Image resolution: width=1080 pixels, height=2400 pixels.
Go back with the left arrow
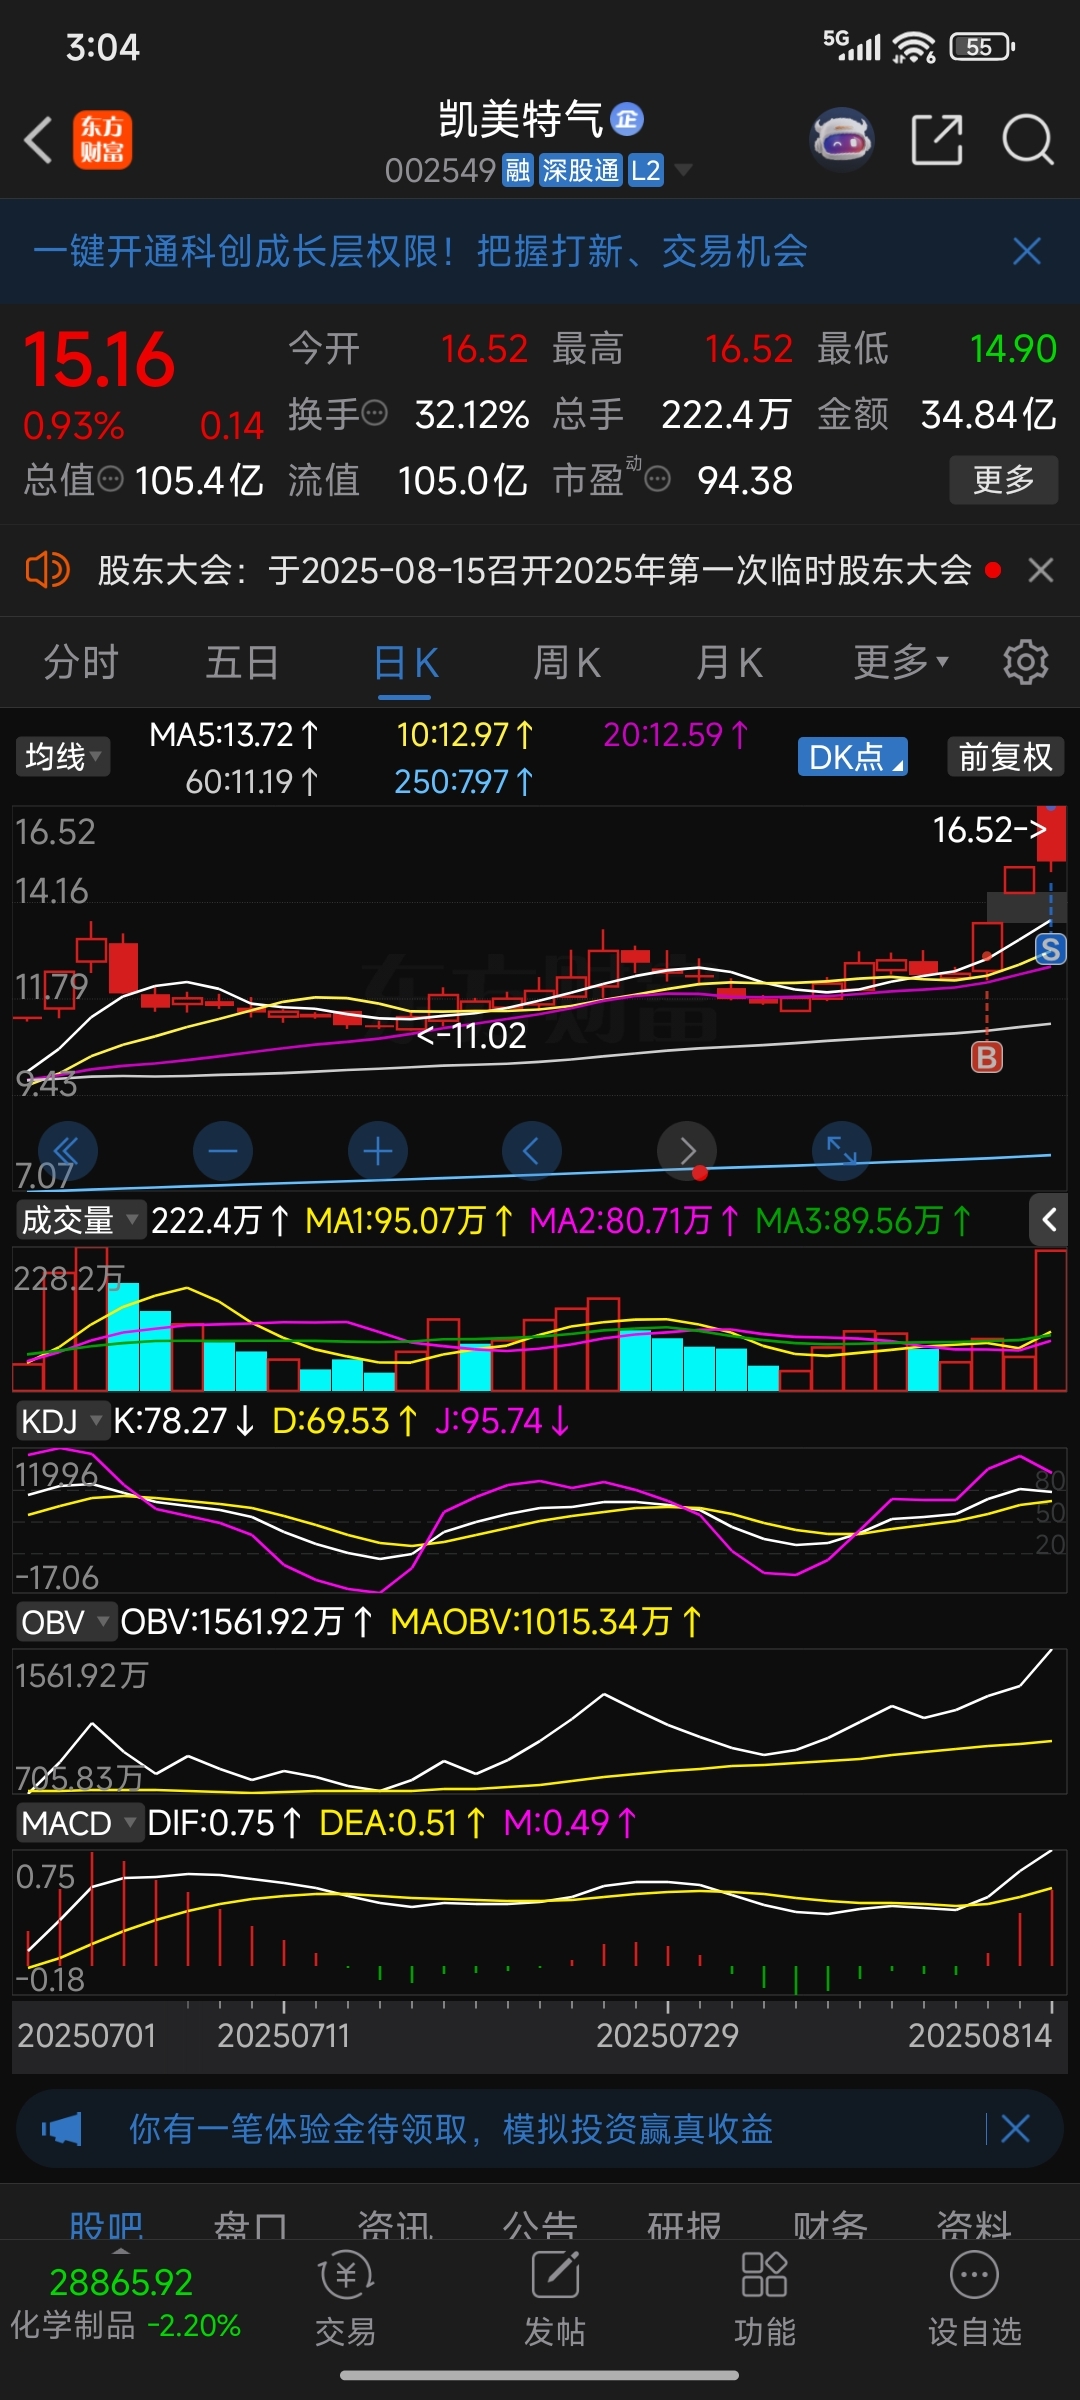pos(38,139)
